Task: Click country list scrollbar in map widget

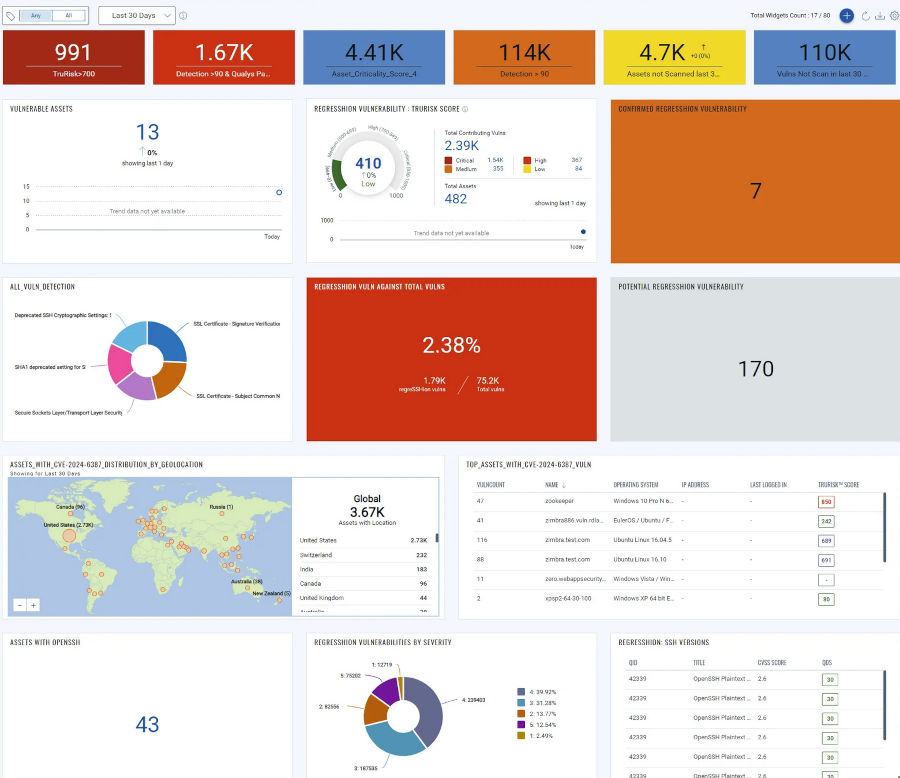Action: tap(437, 538)
